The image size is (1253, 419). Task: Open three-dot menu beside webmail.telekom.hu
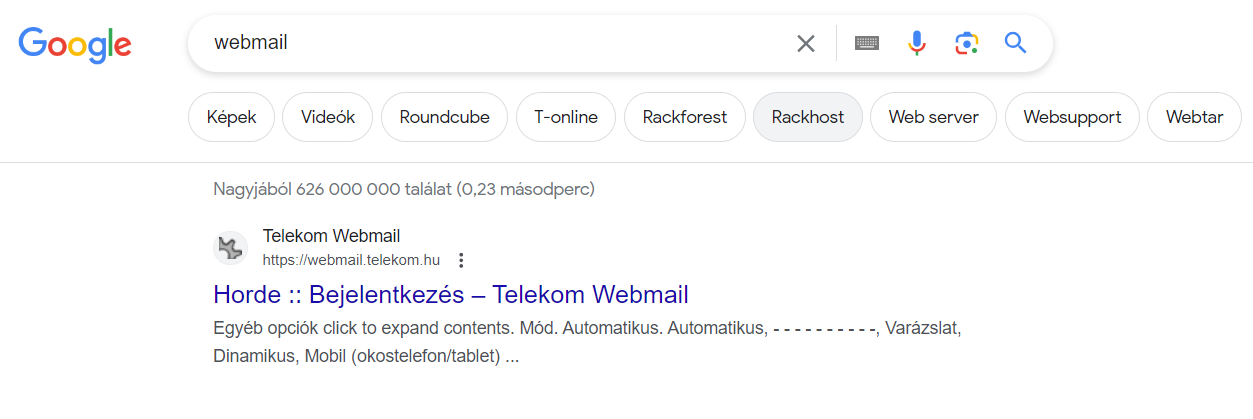[461, 260]
